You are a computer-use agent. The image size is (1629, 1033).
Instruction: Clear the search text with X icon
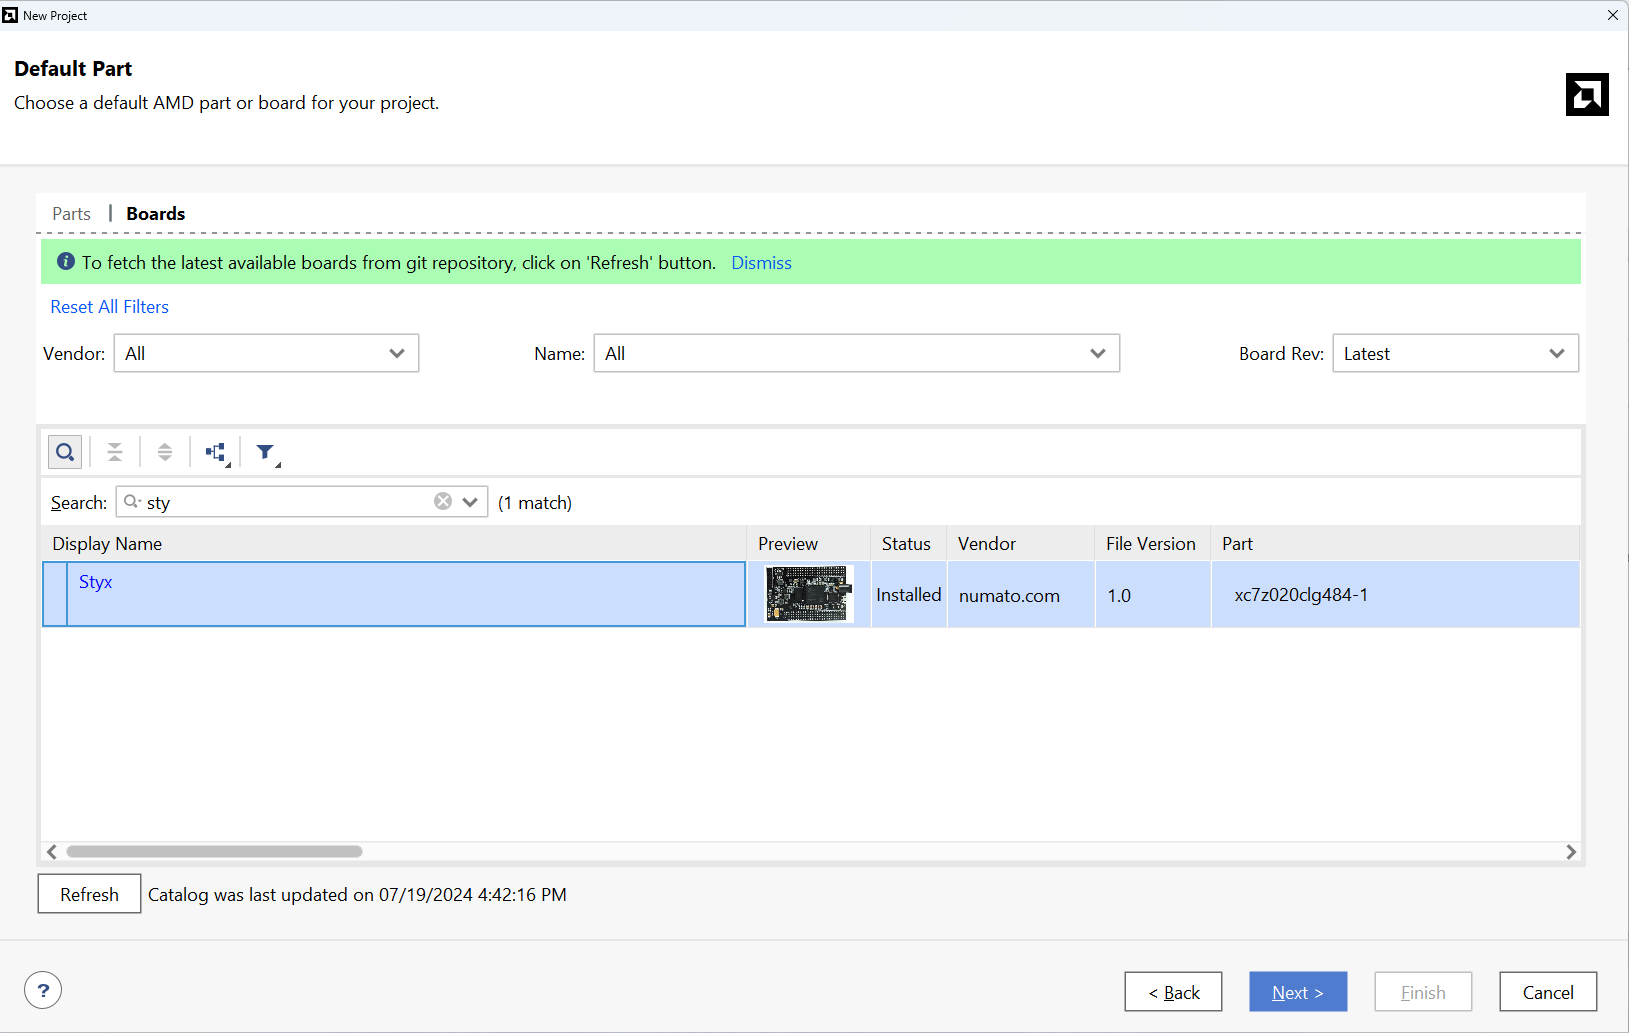(x=443, y=502)
